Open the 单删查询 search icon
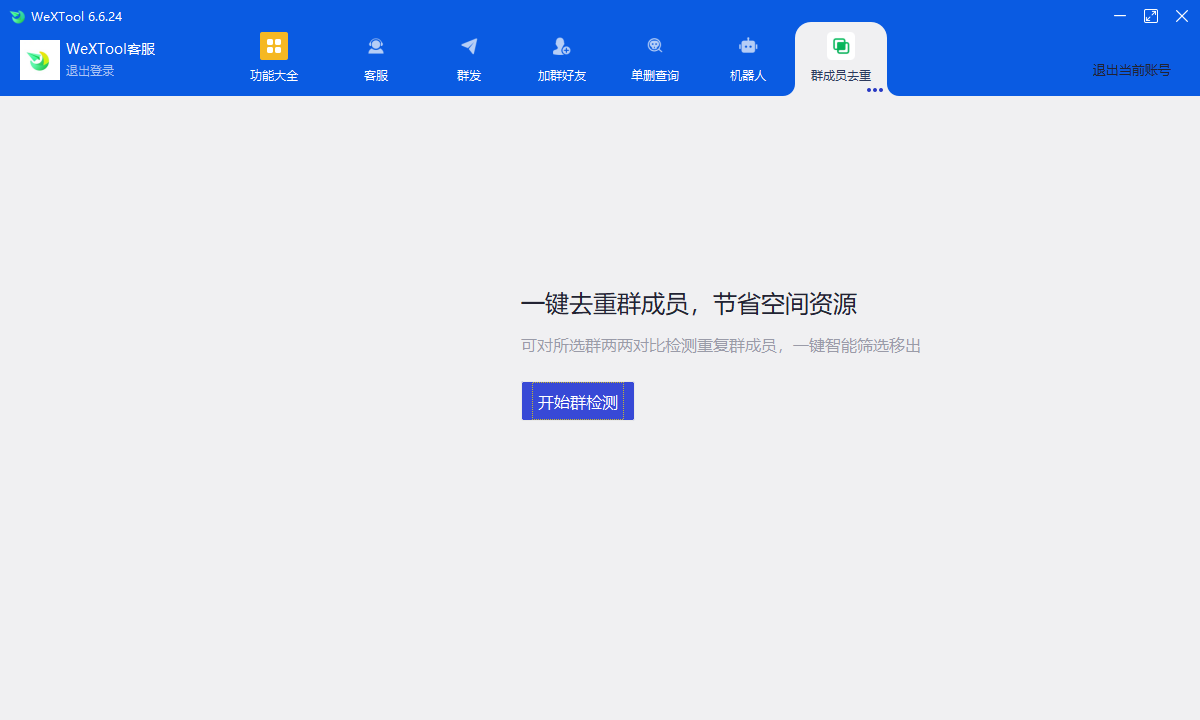The height and width of the screenshot is (720, 1200). point(655,47)
